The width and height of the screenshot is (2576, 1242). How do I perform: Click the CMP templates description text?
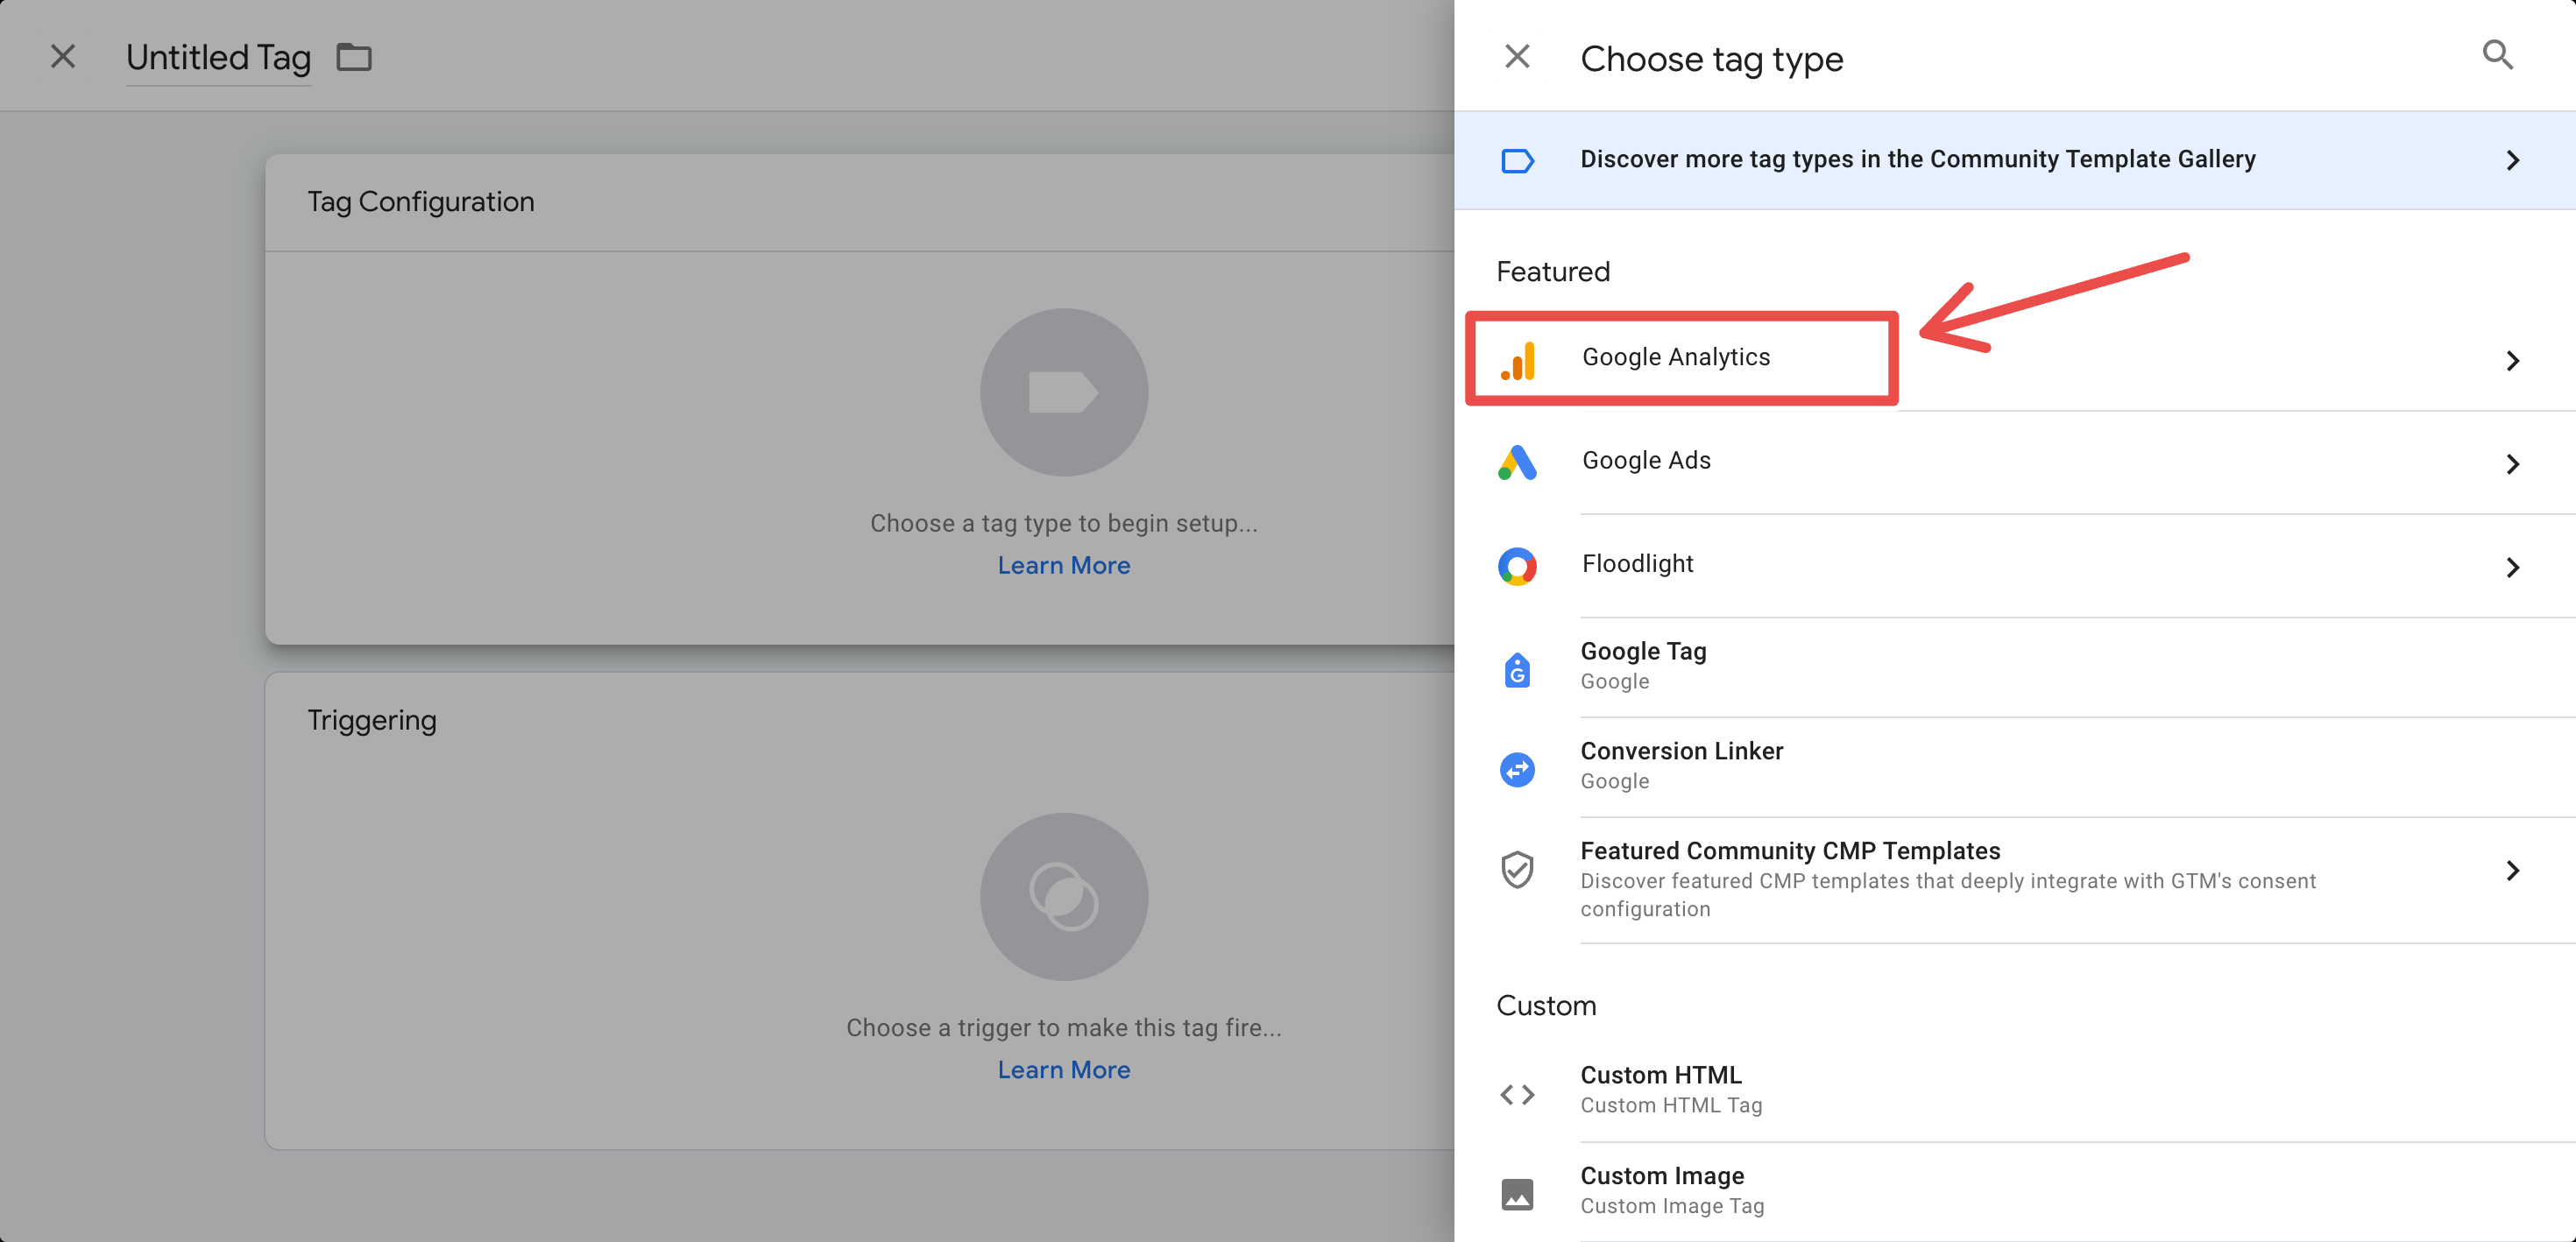click(1948, 896)
